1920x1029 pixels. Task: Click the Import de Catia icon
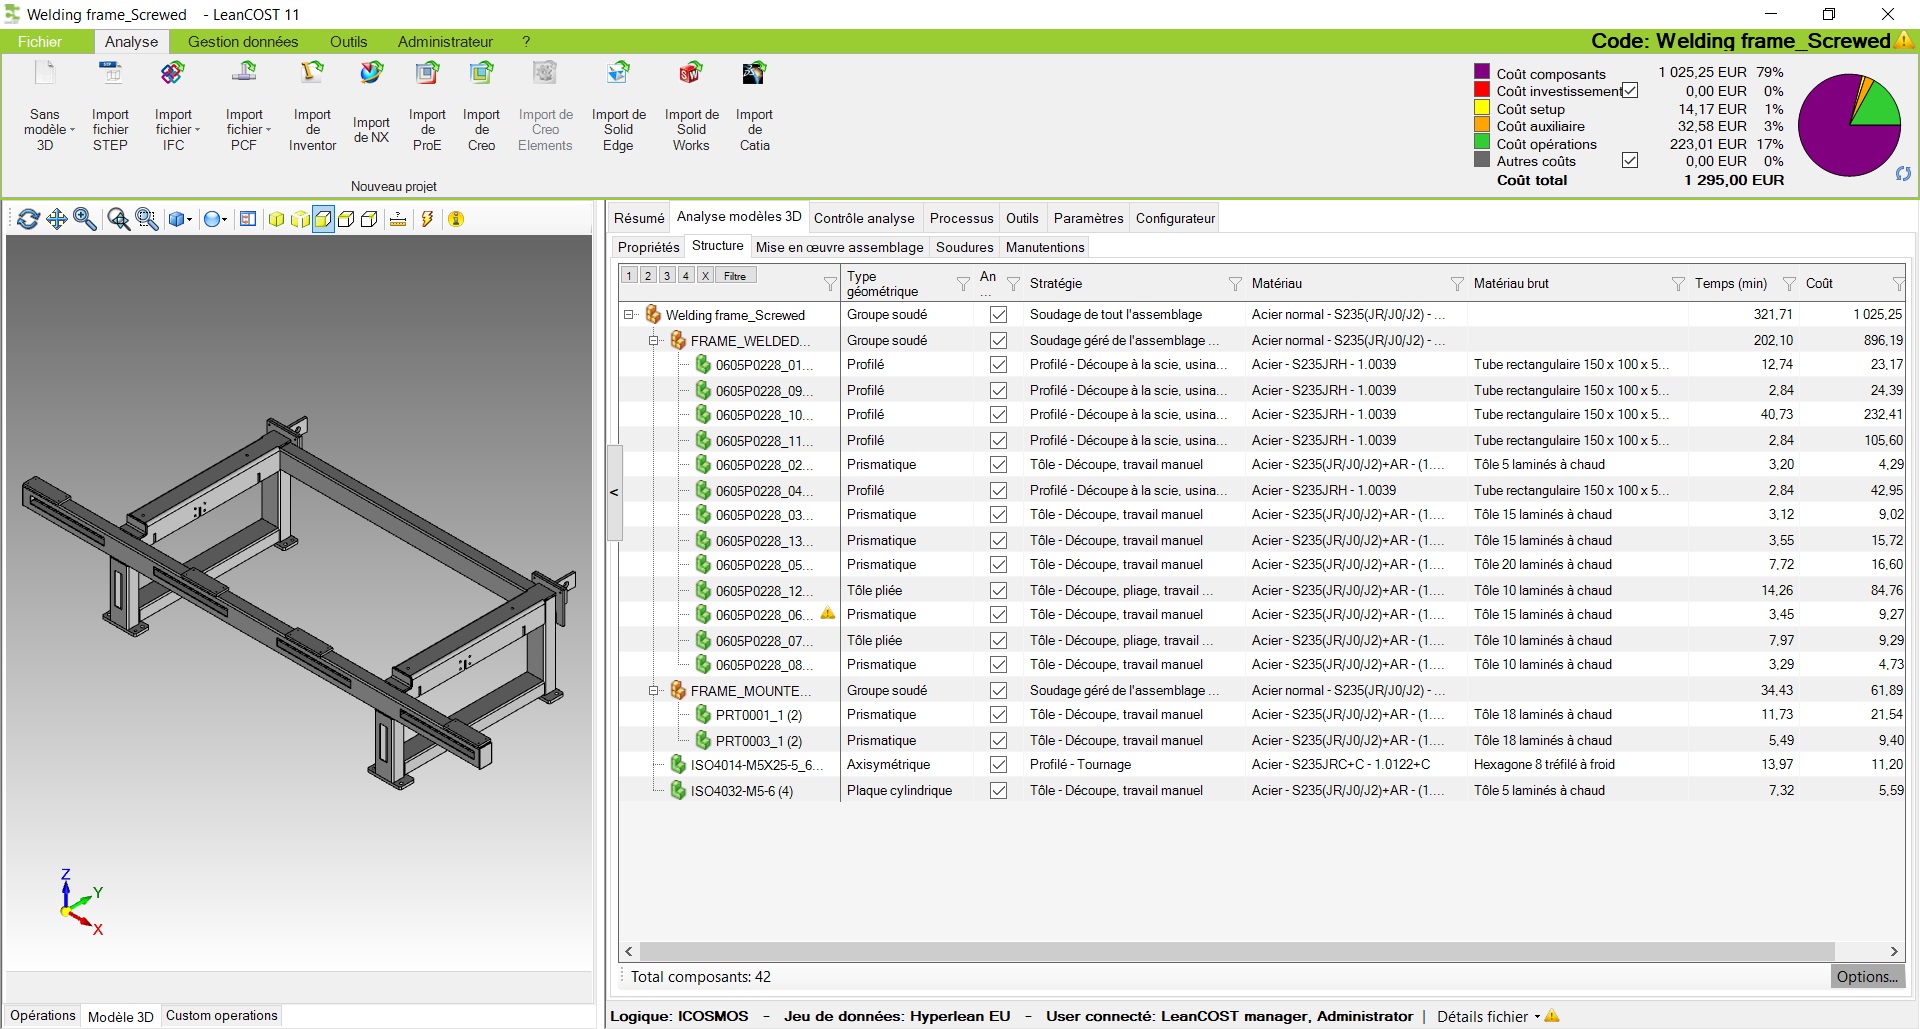point(754,73)
